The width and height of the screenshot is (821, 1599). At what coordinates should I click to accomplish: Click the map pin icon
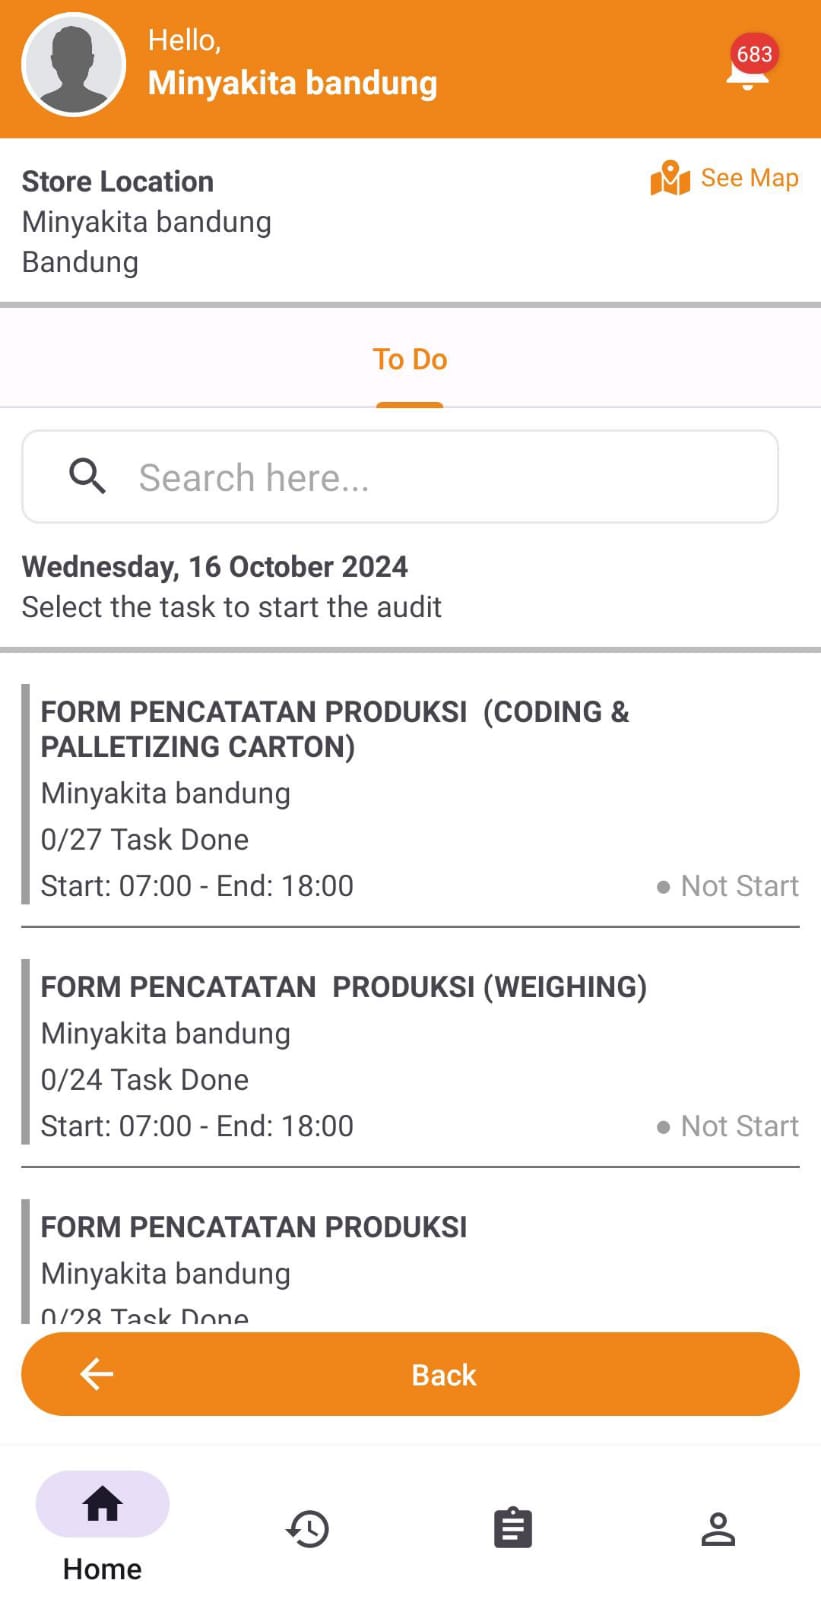tap(670, 179)
